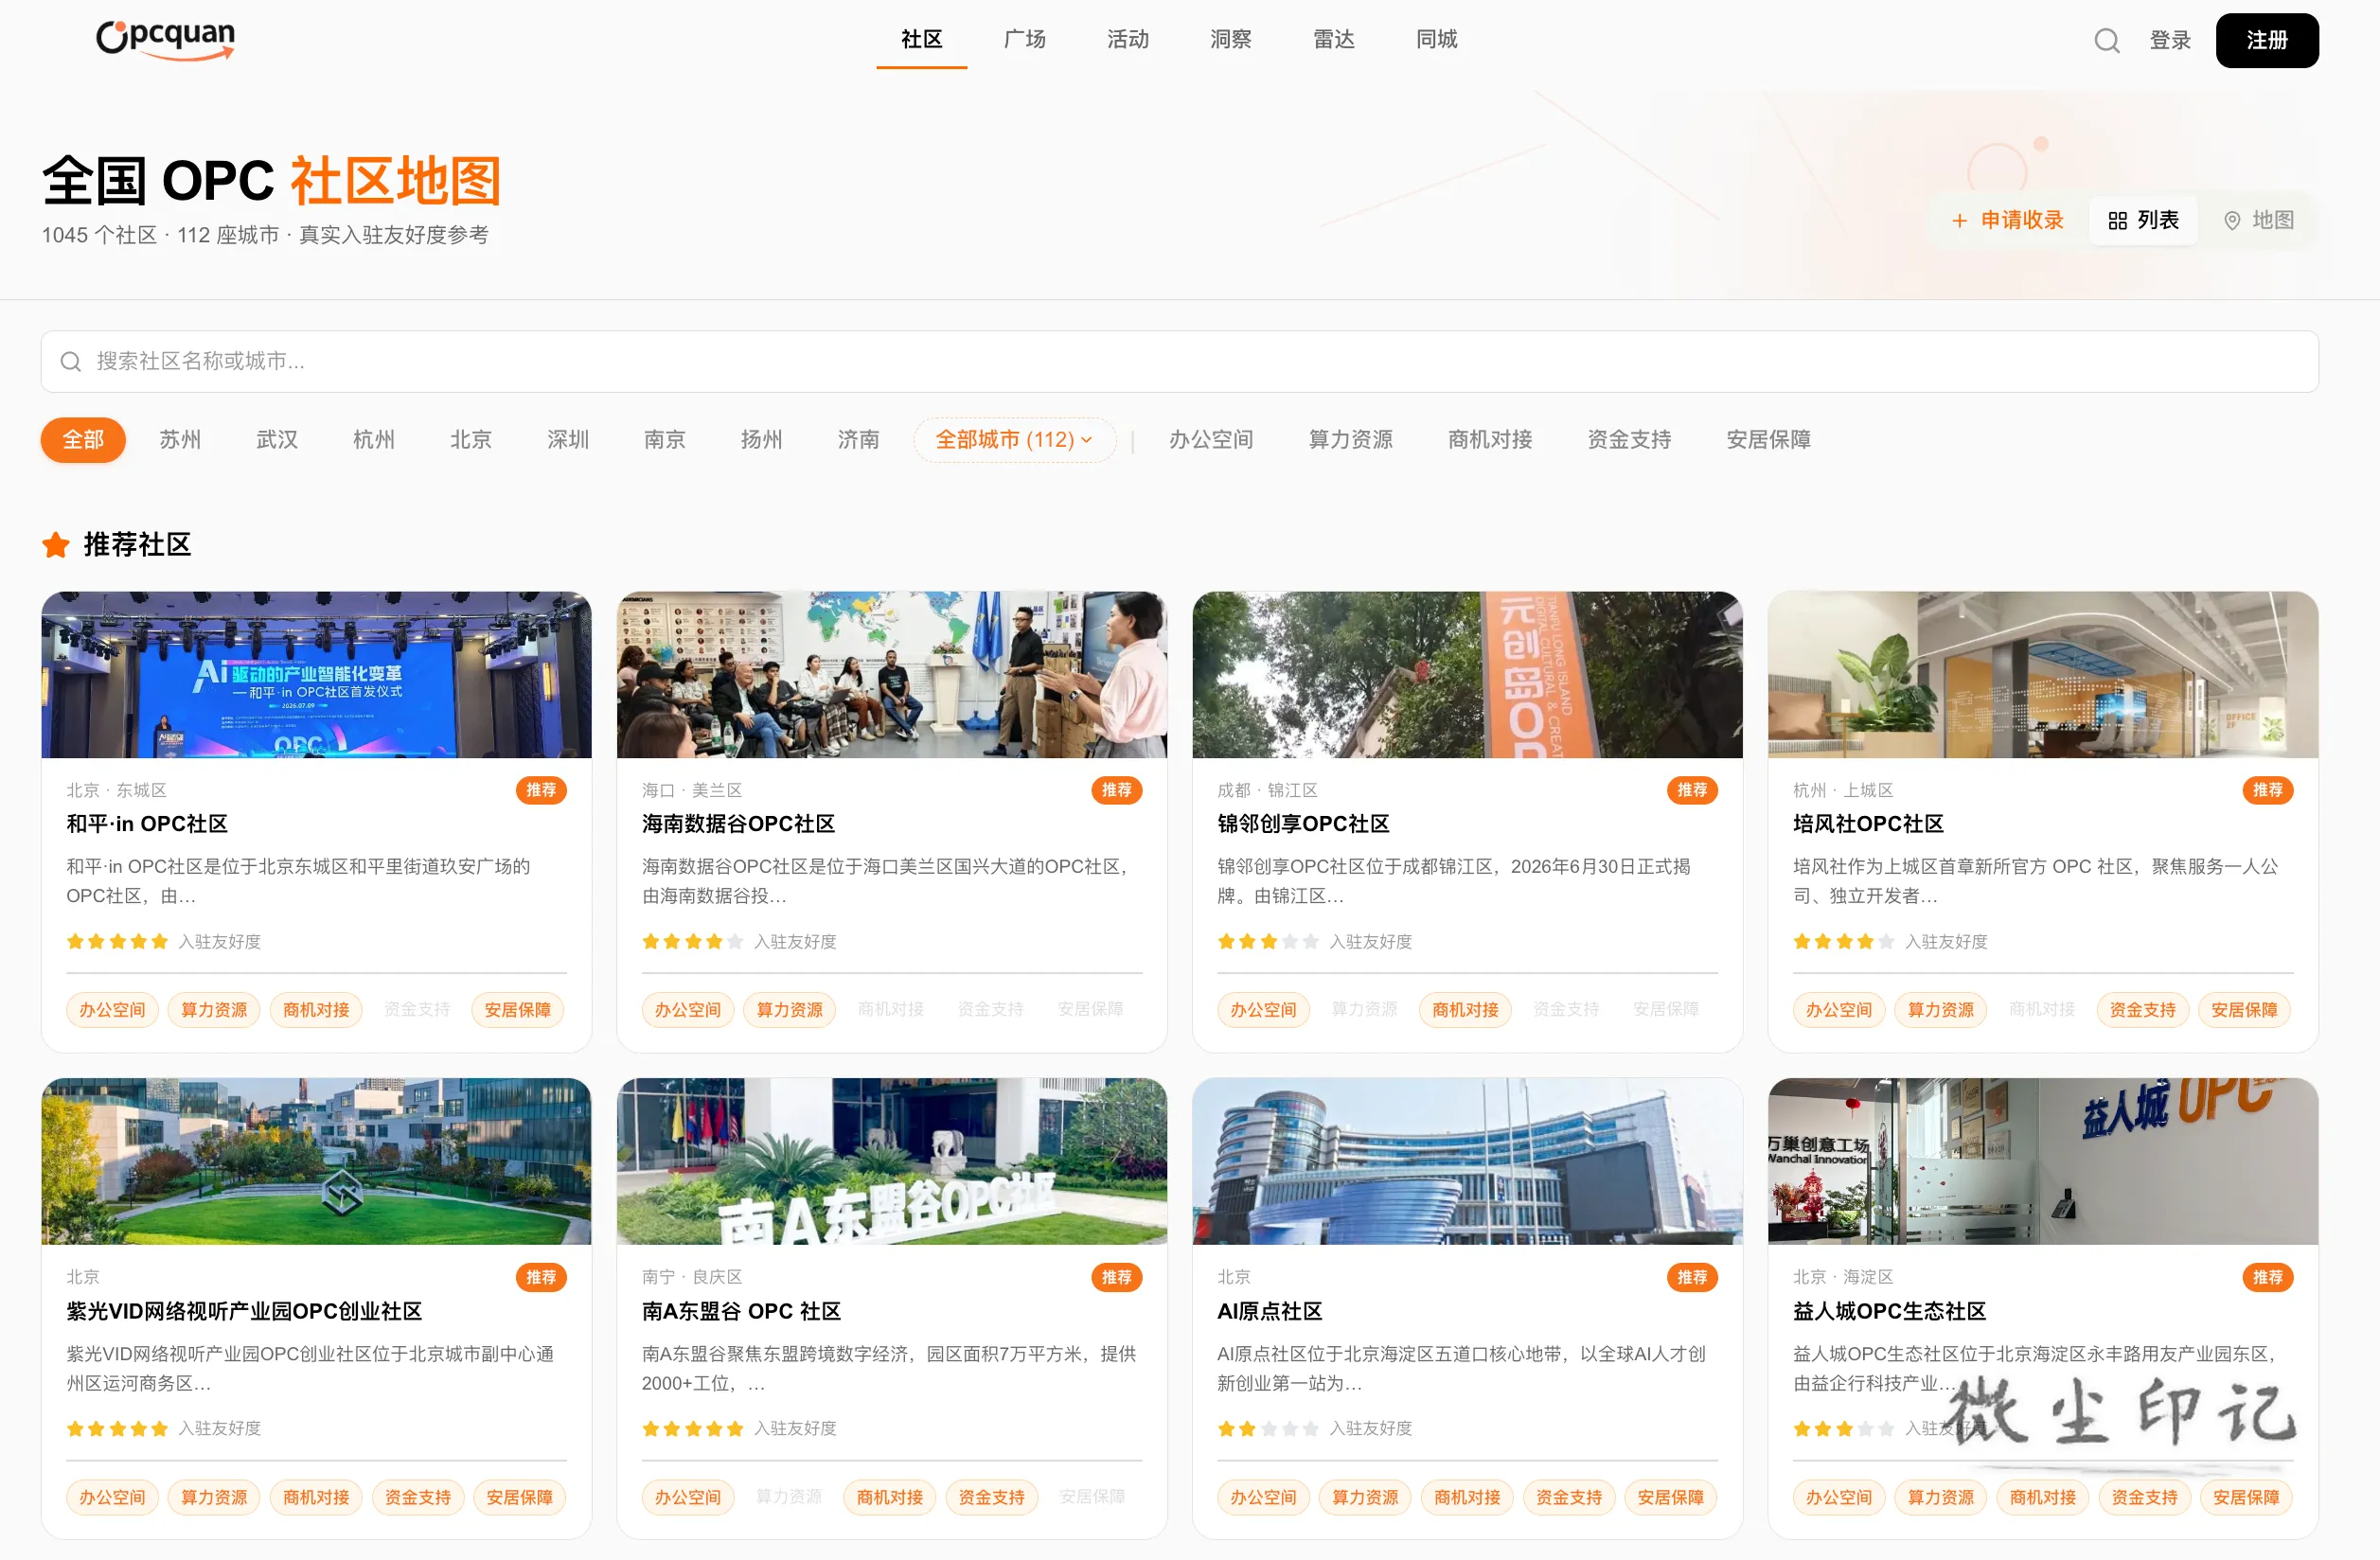Click 推荐 badge on 海南数据谷 card
The height and width of the screenshot is (1560, 2380).
[1116, 790]
